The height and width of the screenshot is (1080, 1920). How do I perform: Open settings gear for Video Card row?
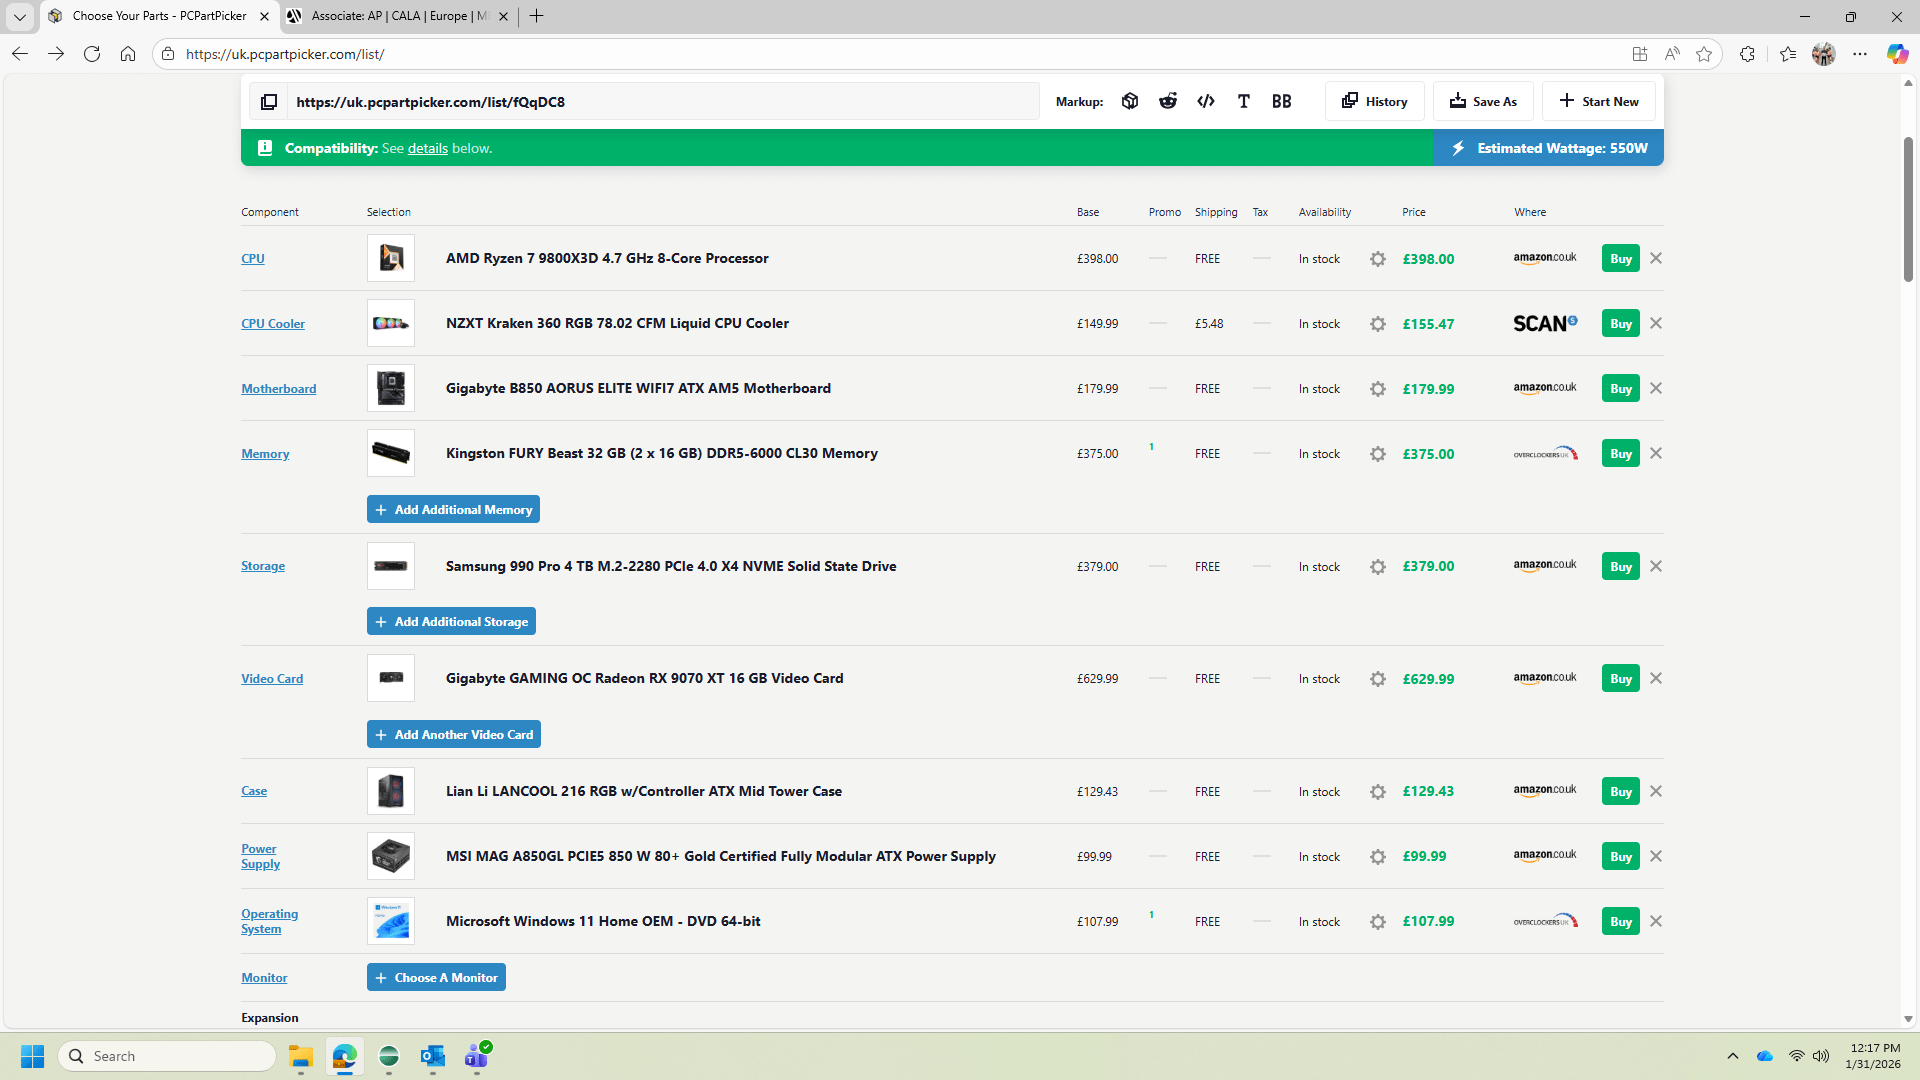pyautogui.click(x=1378, y=679)
